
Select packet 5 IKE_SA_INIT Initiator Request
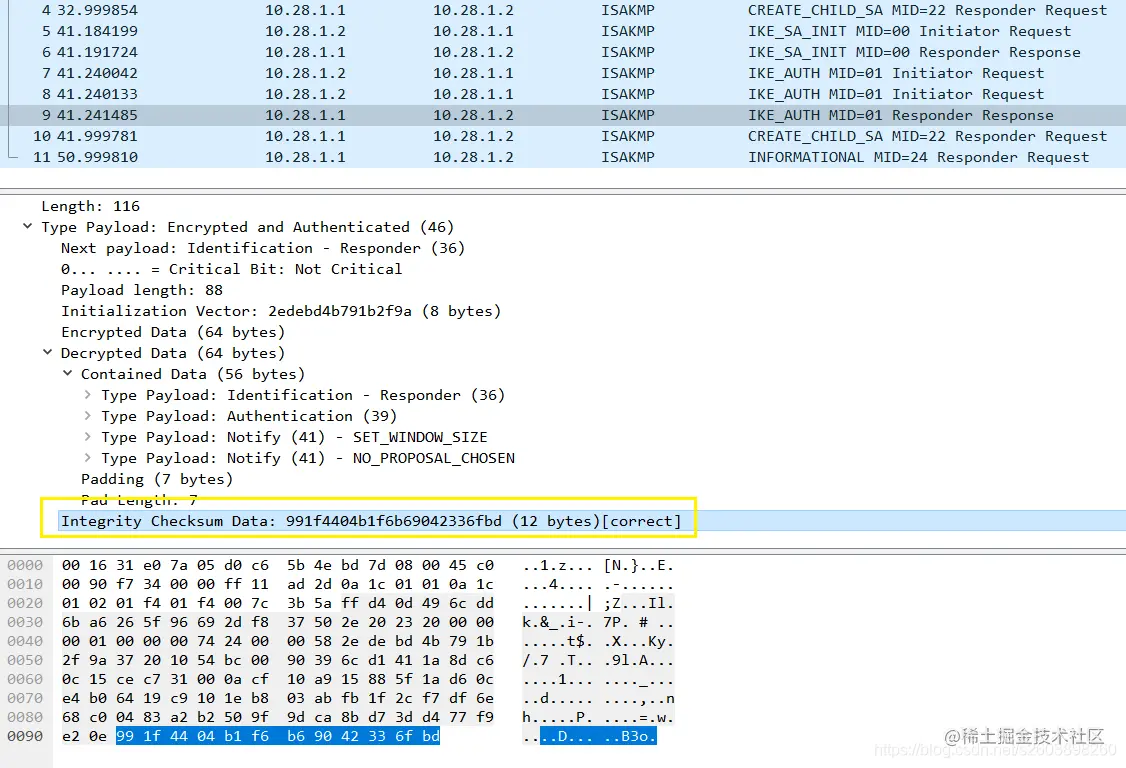(x=563, y=31)
